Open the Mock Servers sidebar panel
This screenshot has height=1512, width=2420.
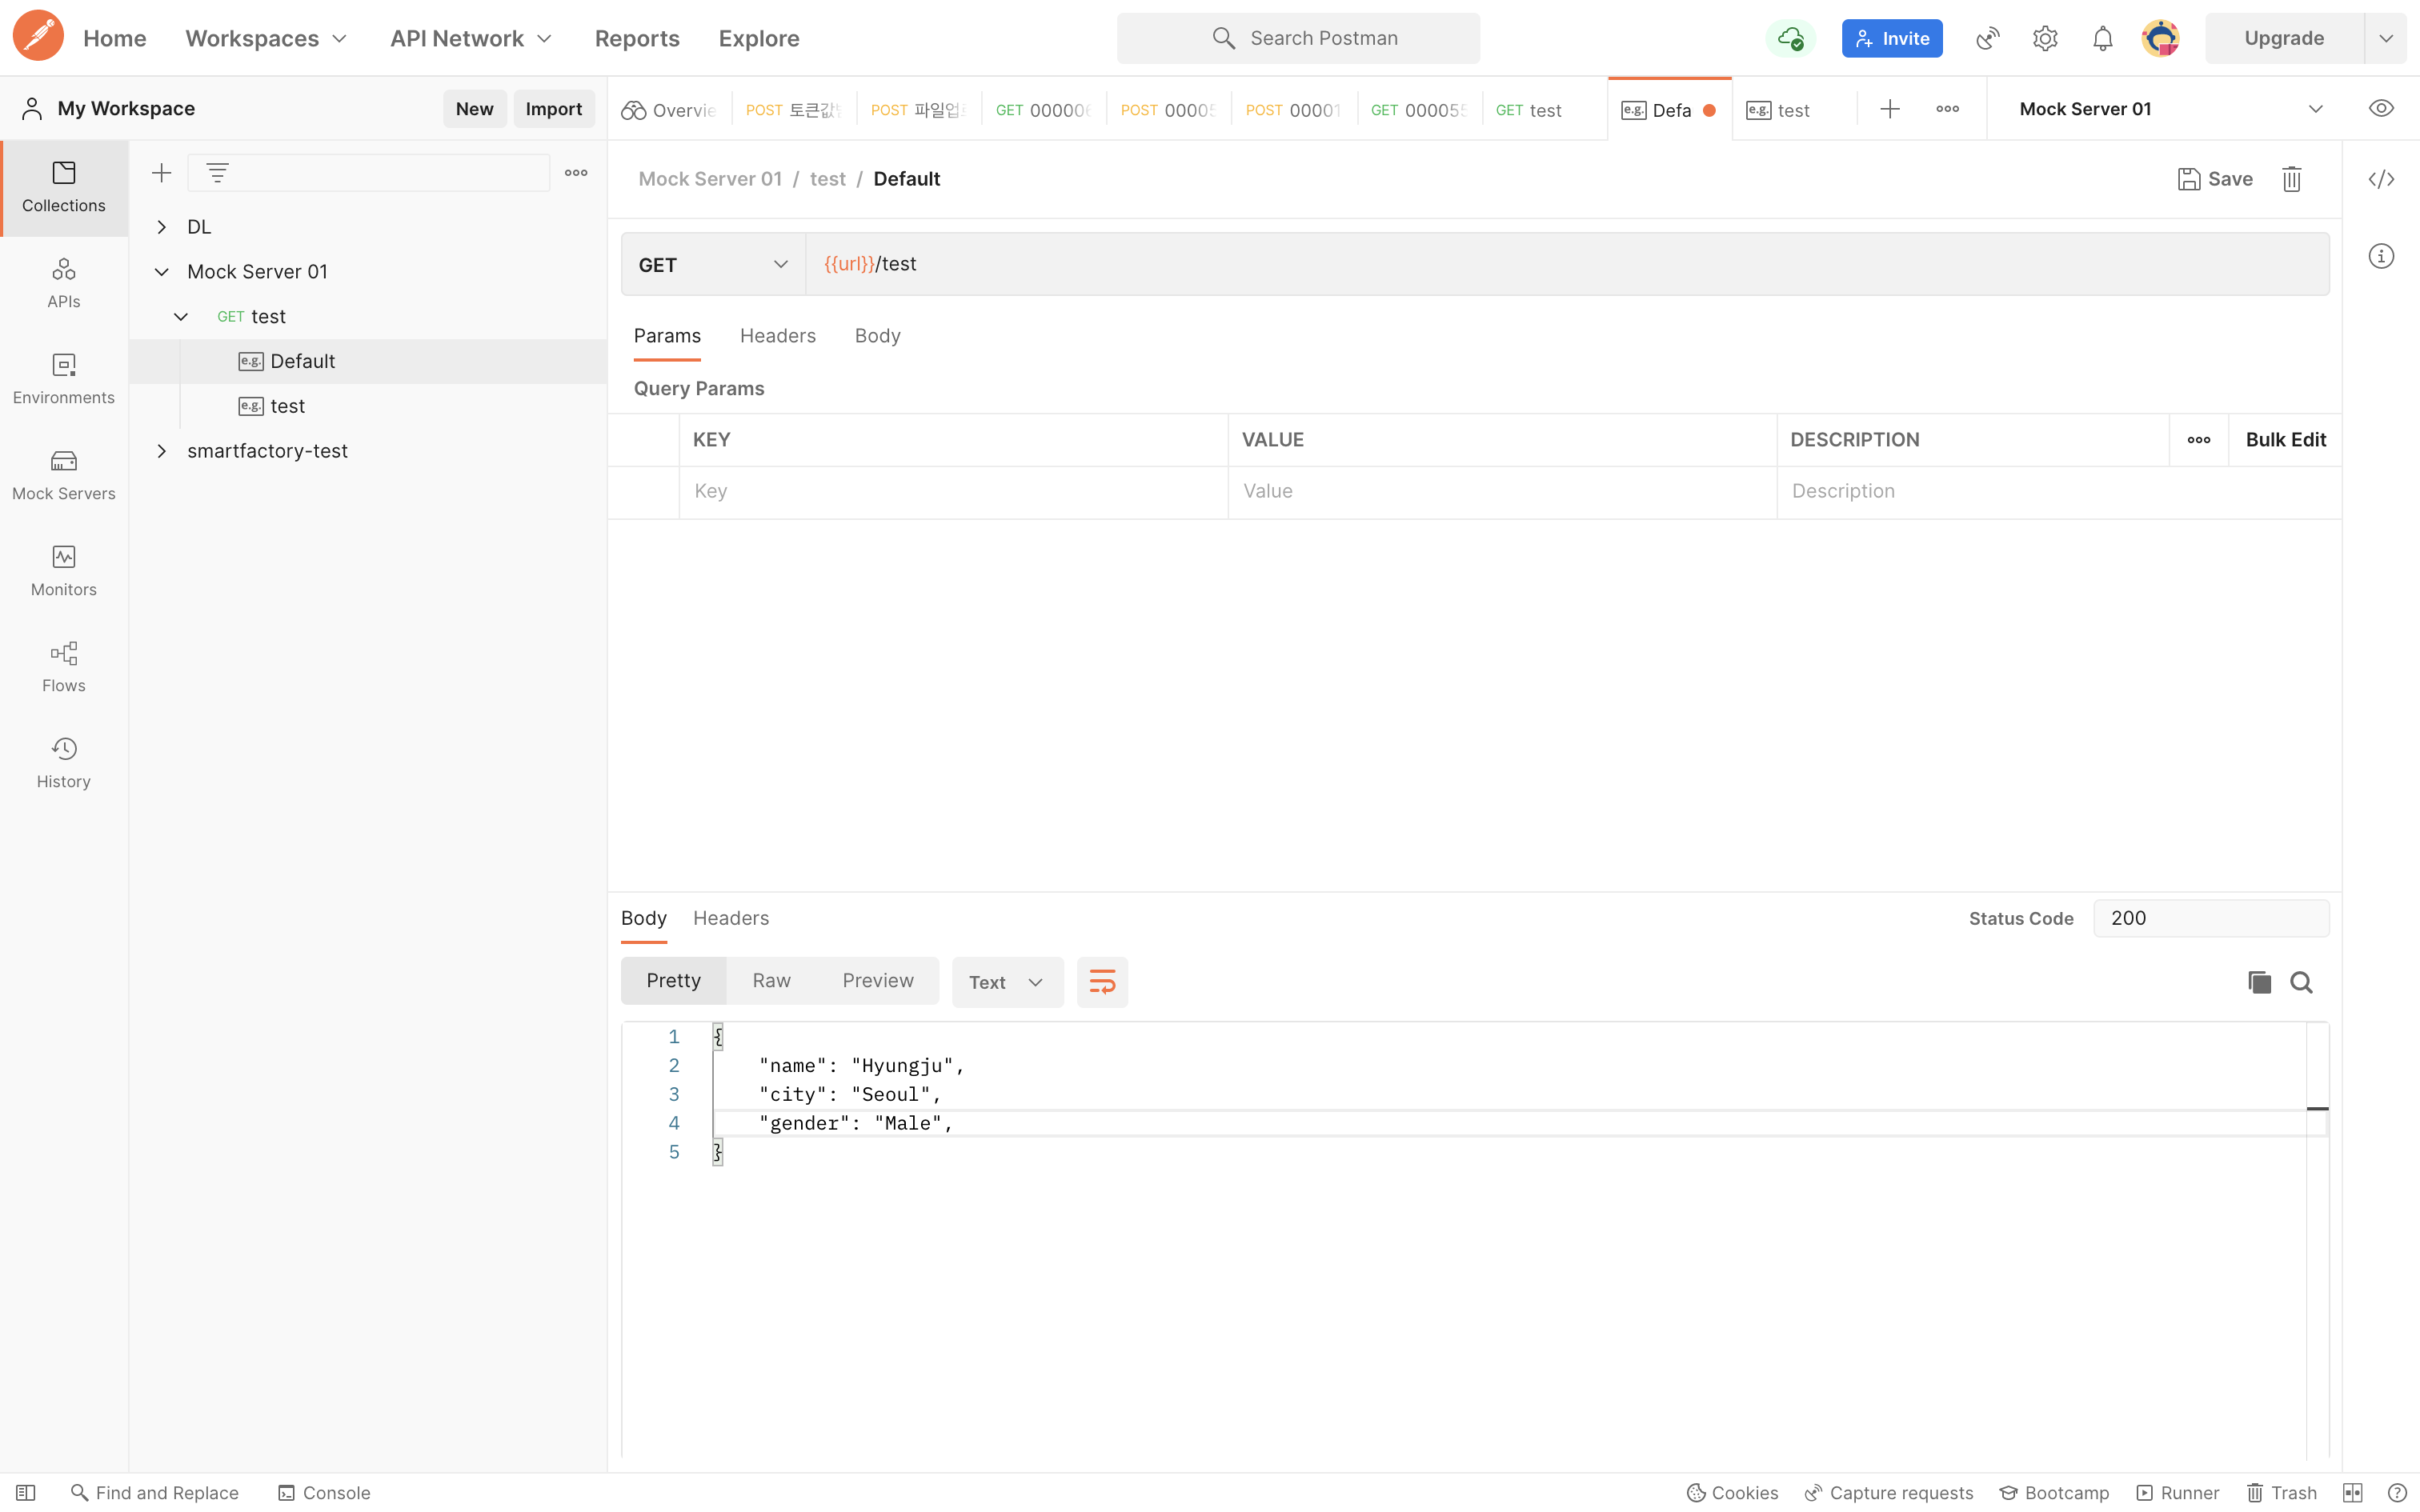point(63,474)
